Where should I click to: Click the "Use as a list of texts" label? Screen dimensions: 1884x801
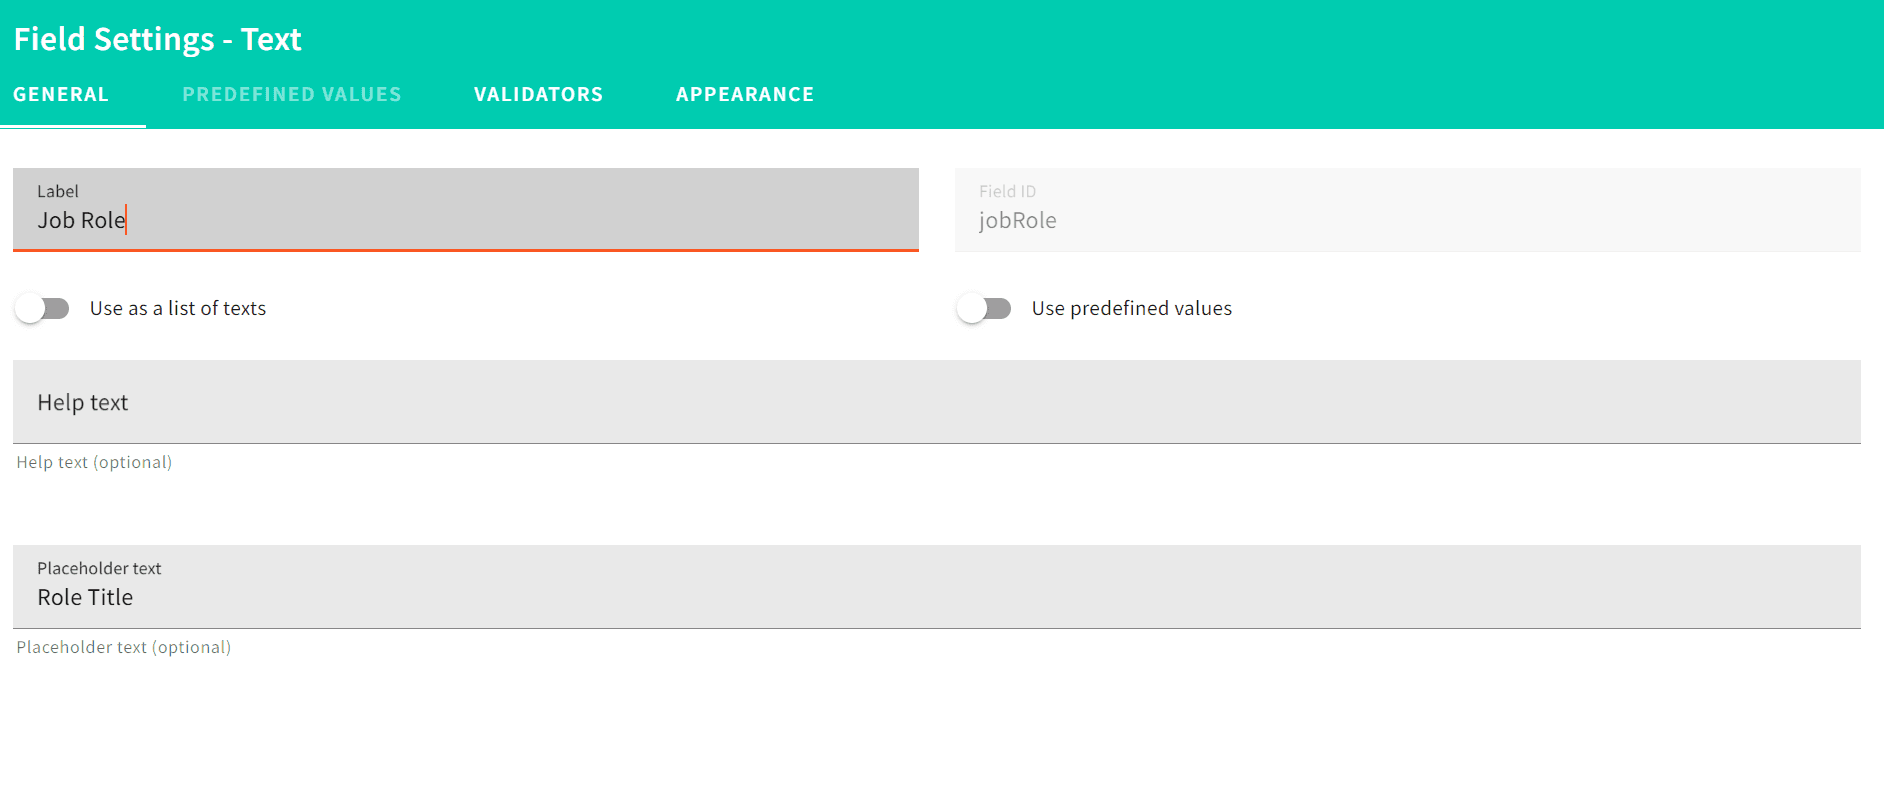click(x=178, y=308)
